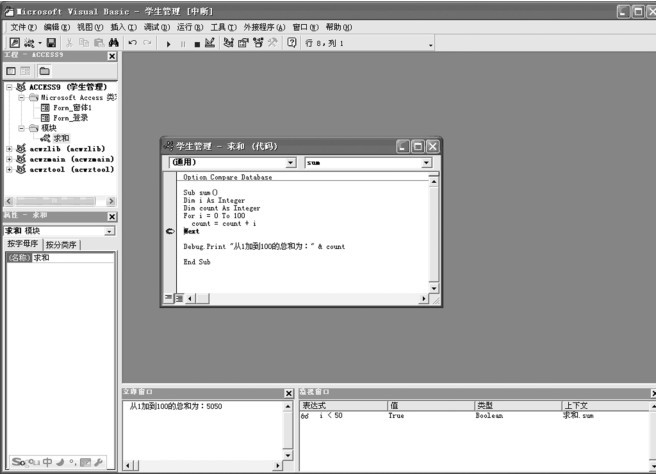The height and width of the screenshot is (474, 657).
Task: Click the Find binoculars icon
Action: click(114, 43)
